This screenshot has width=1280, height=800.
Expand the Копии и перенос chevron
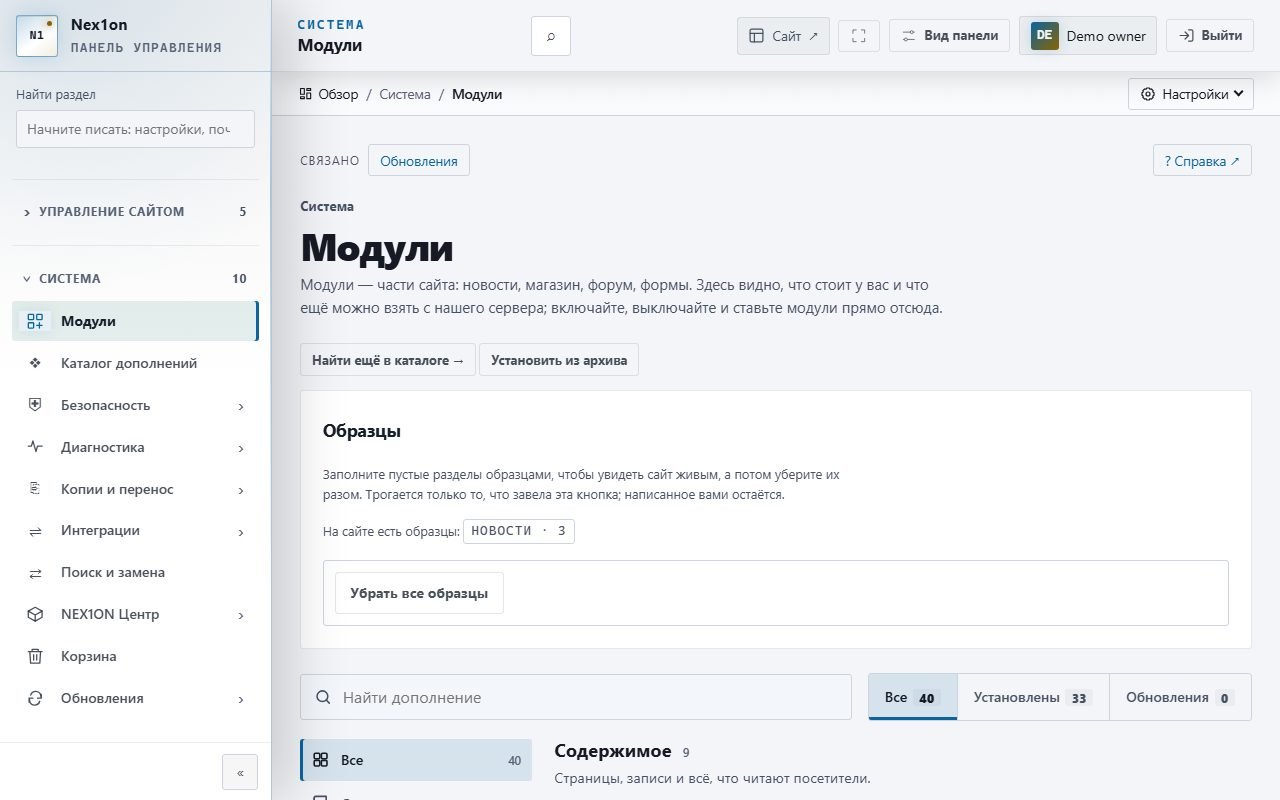[x=241, y=490]
